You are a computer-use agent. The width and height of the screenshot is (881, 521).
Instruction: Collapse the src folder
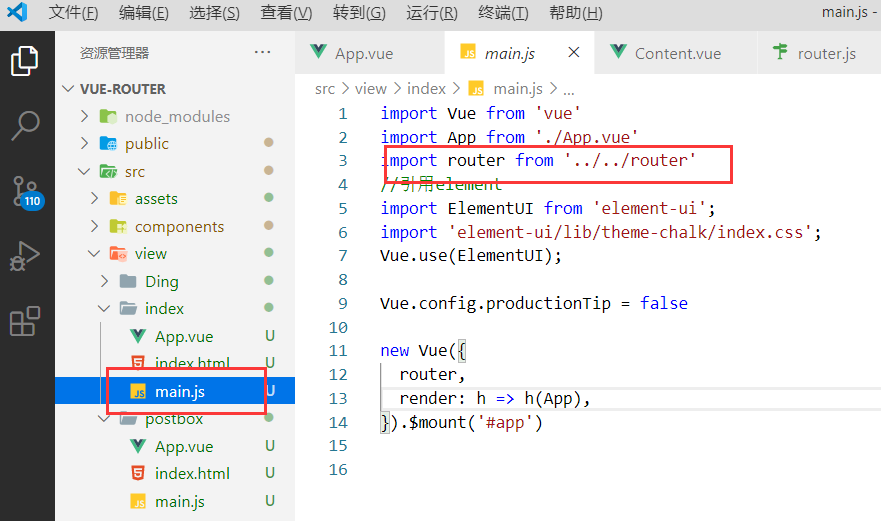[84, 171]
